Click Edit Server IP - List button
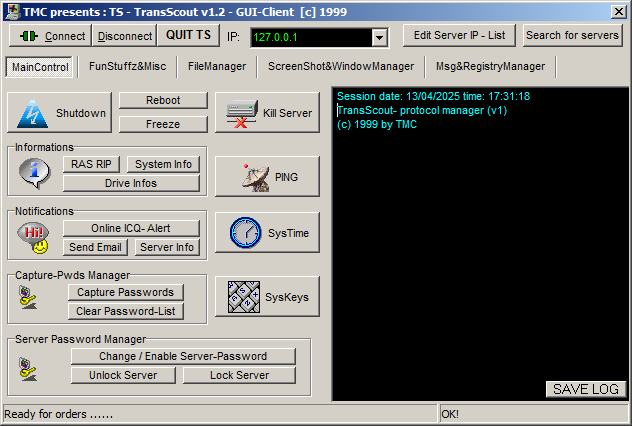This screenshot has height=426, width=632. [459, 35]
